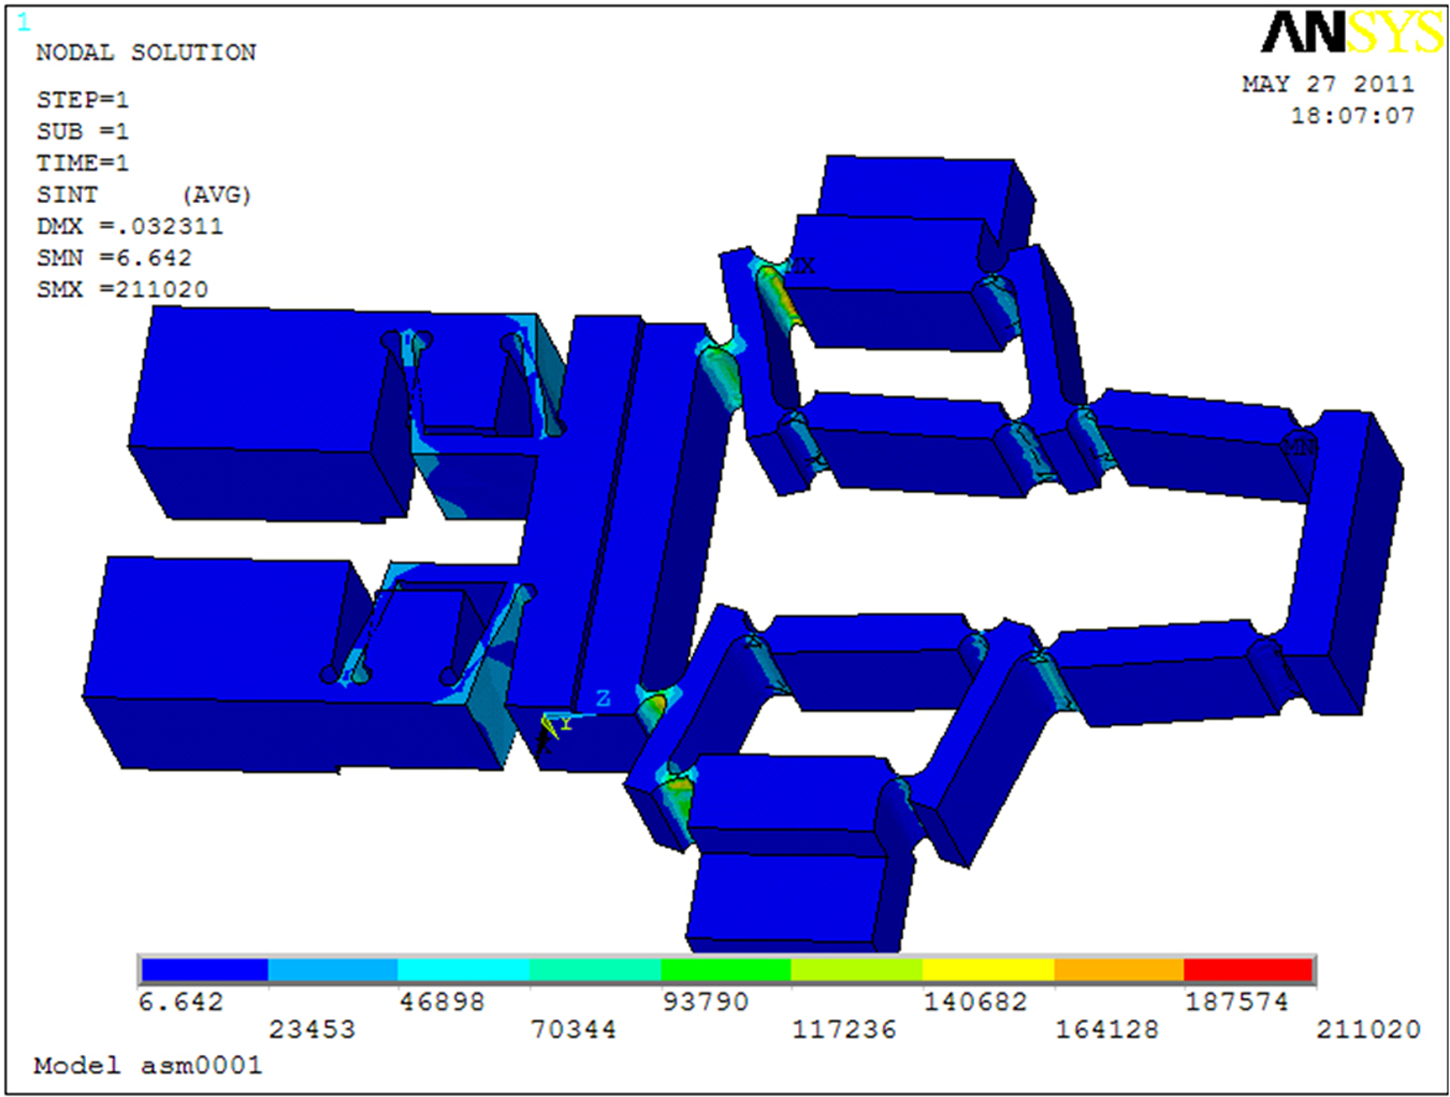Click the MAY 27 2011 date stamp
The height and width of the screenshot is (1097, 1450).
pyautogui.click(x=1328, y=84)
